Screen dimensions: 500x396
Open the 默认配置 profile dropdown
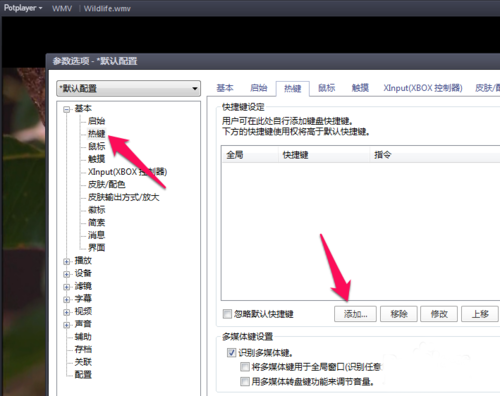(x=128, y=88)
